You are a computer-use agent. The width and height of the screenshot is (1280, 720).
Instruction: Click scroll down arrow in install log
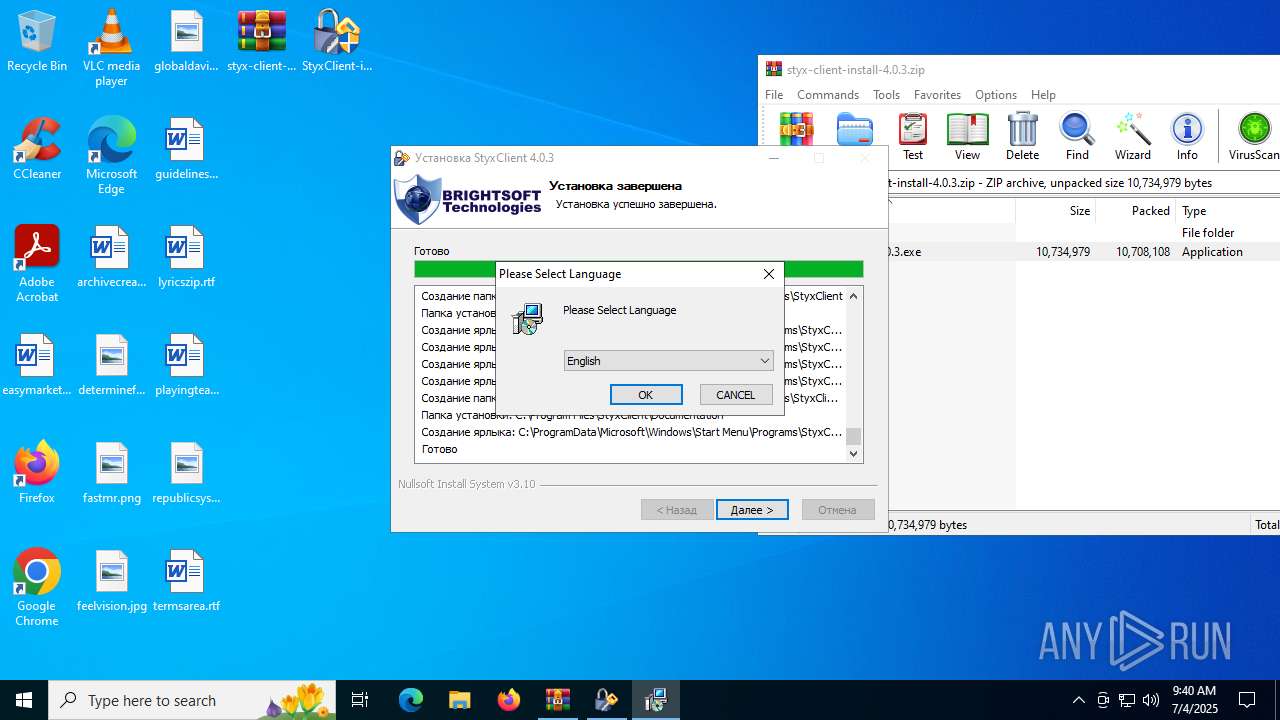853,453
